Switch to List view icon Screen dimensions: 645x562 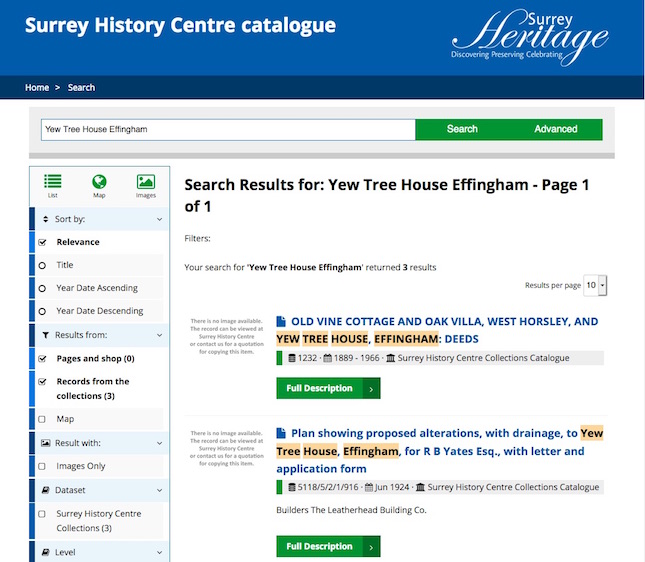[x=53, y=181]
